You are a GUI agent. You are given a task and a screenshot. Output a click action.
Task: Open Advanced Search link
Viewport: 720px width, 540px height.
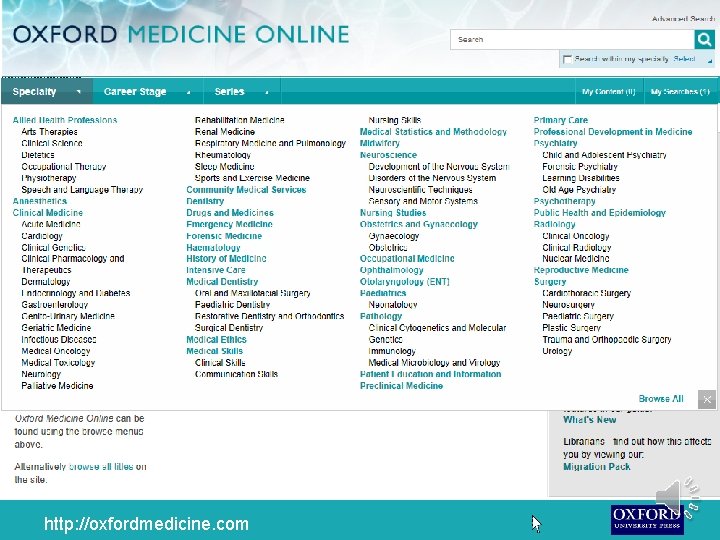pyautogui.click(x=683, y=19)
